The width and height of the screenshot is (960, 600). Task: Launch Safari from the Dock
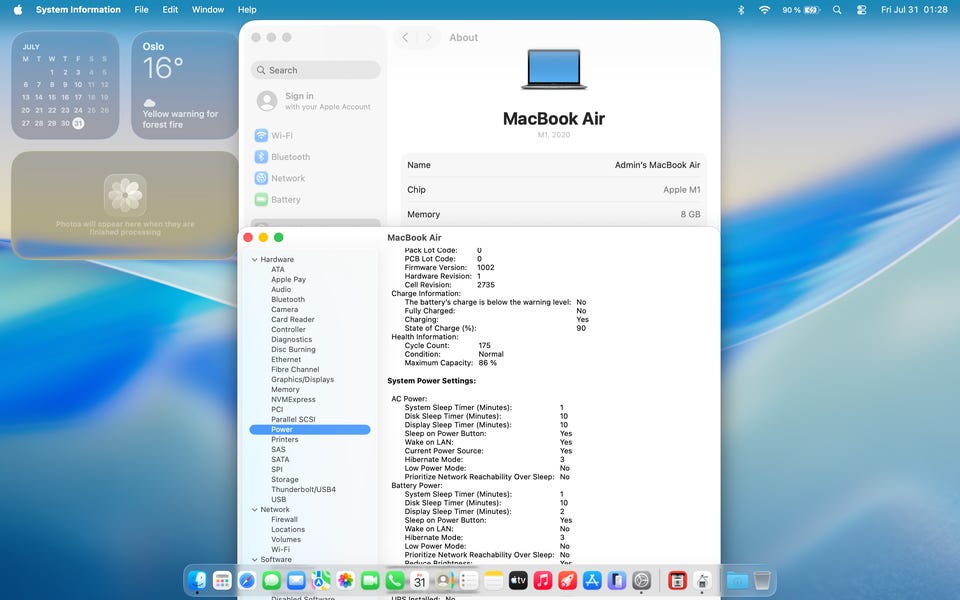coord(247,580)
